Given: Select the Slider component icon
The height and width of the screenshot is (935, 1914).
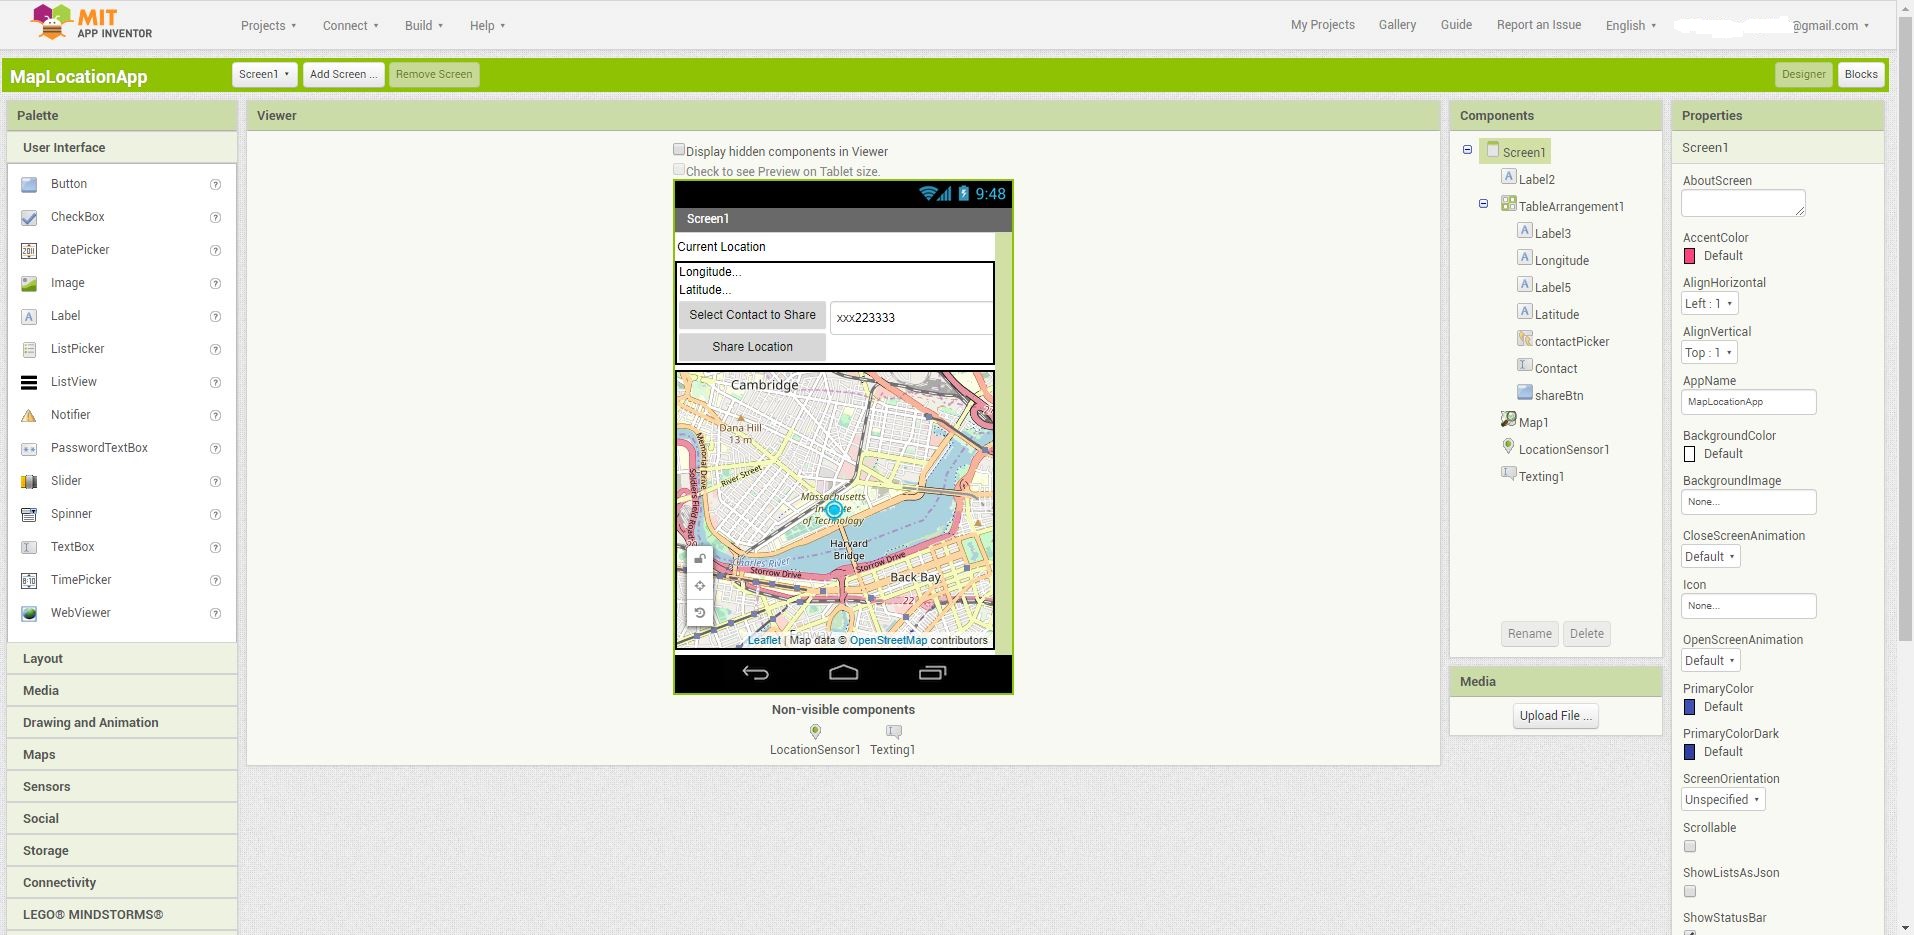Looking at the screenshot, I should tap(29, 481).
